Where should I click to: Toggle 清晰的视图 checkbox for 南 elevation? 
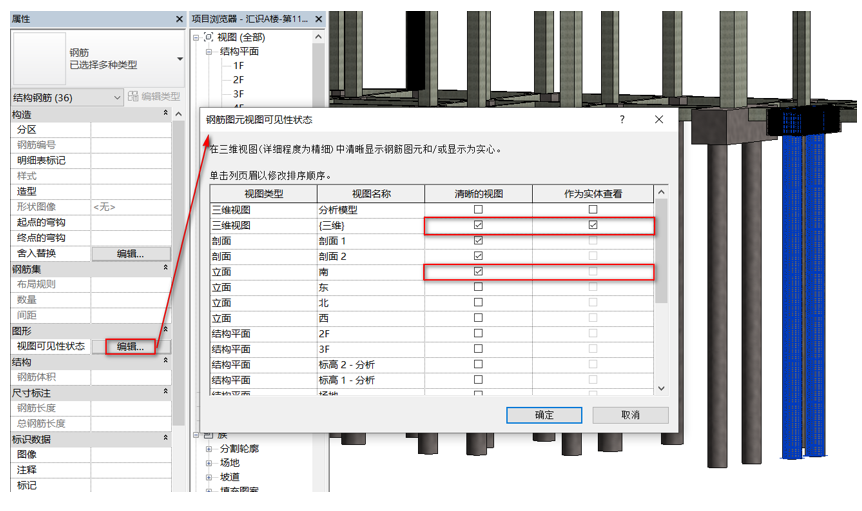pos(478,272)
